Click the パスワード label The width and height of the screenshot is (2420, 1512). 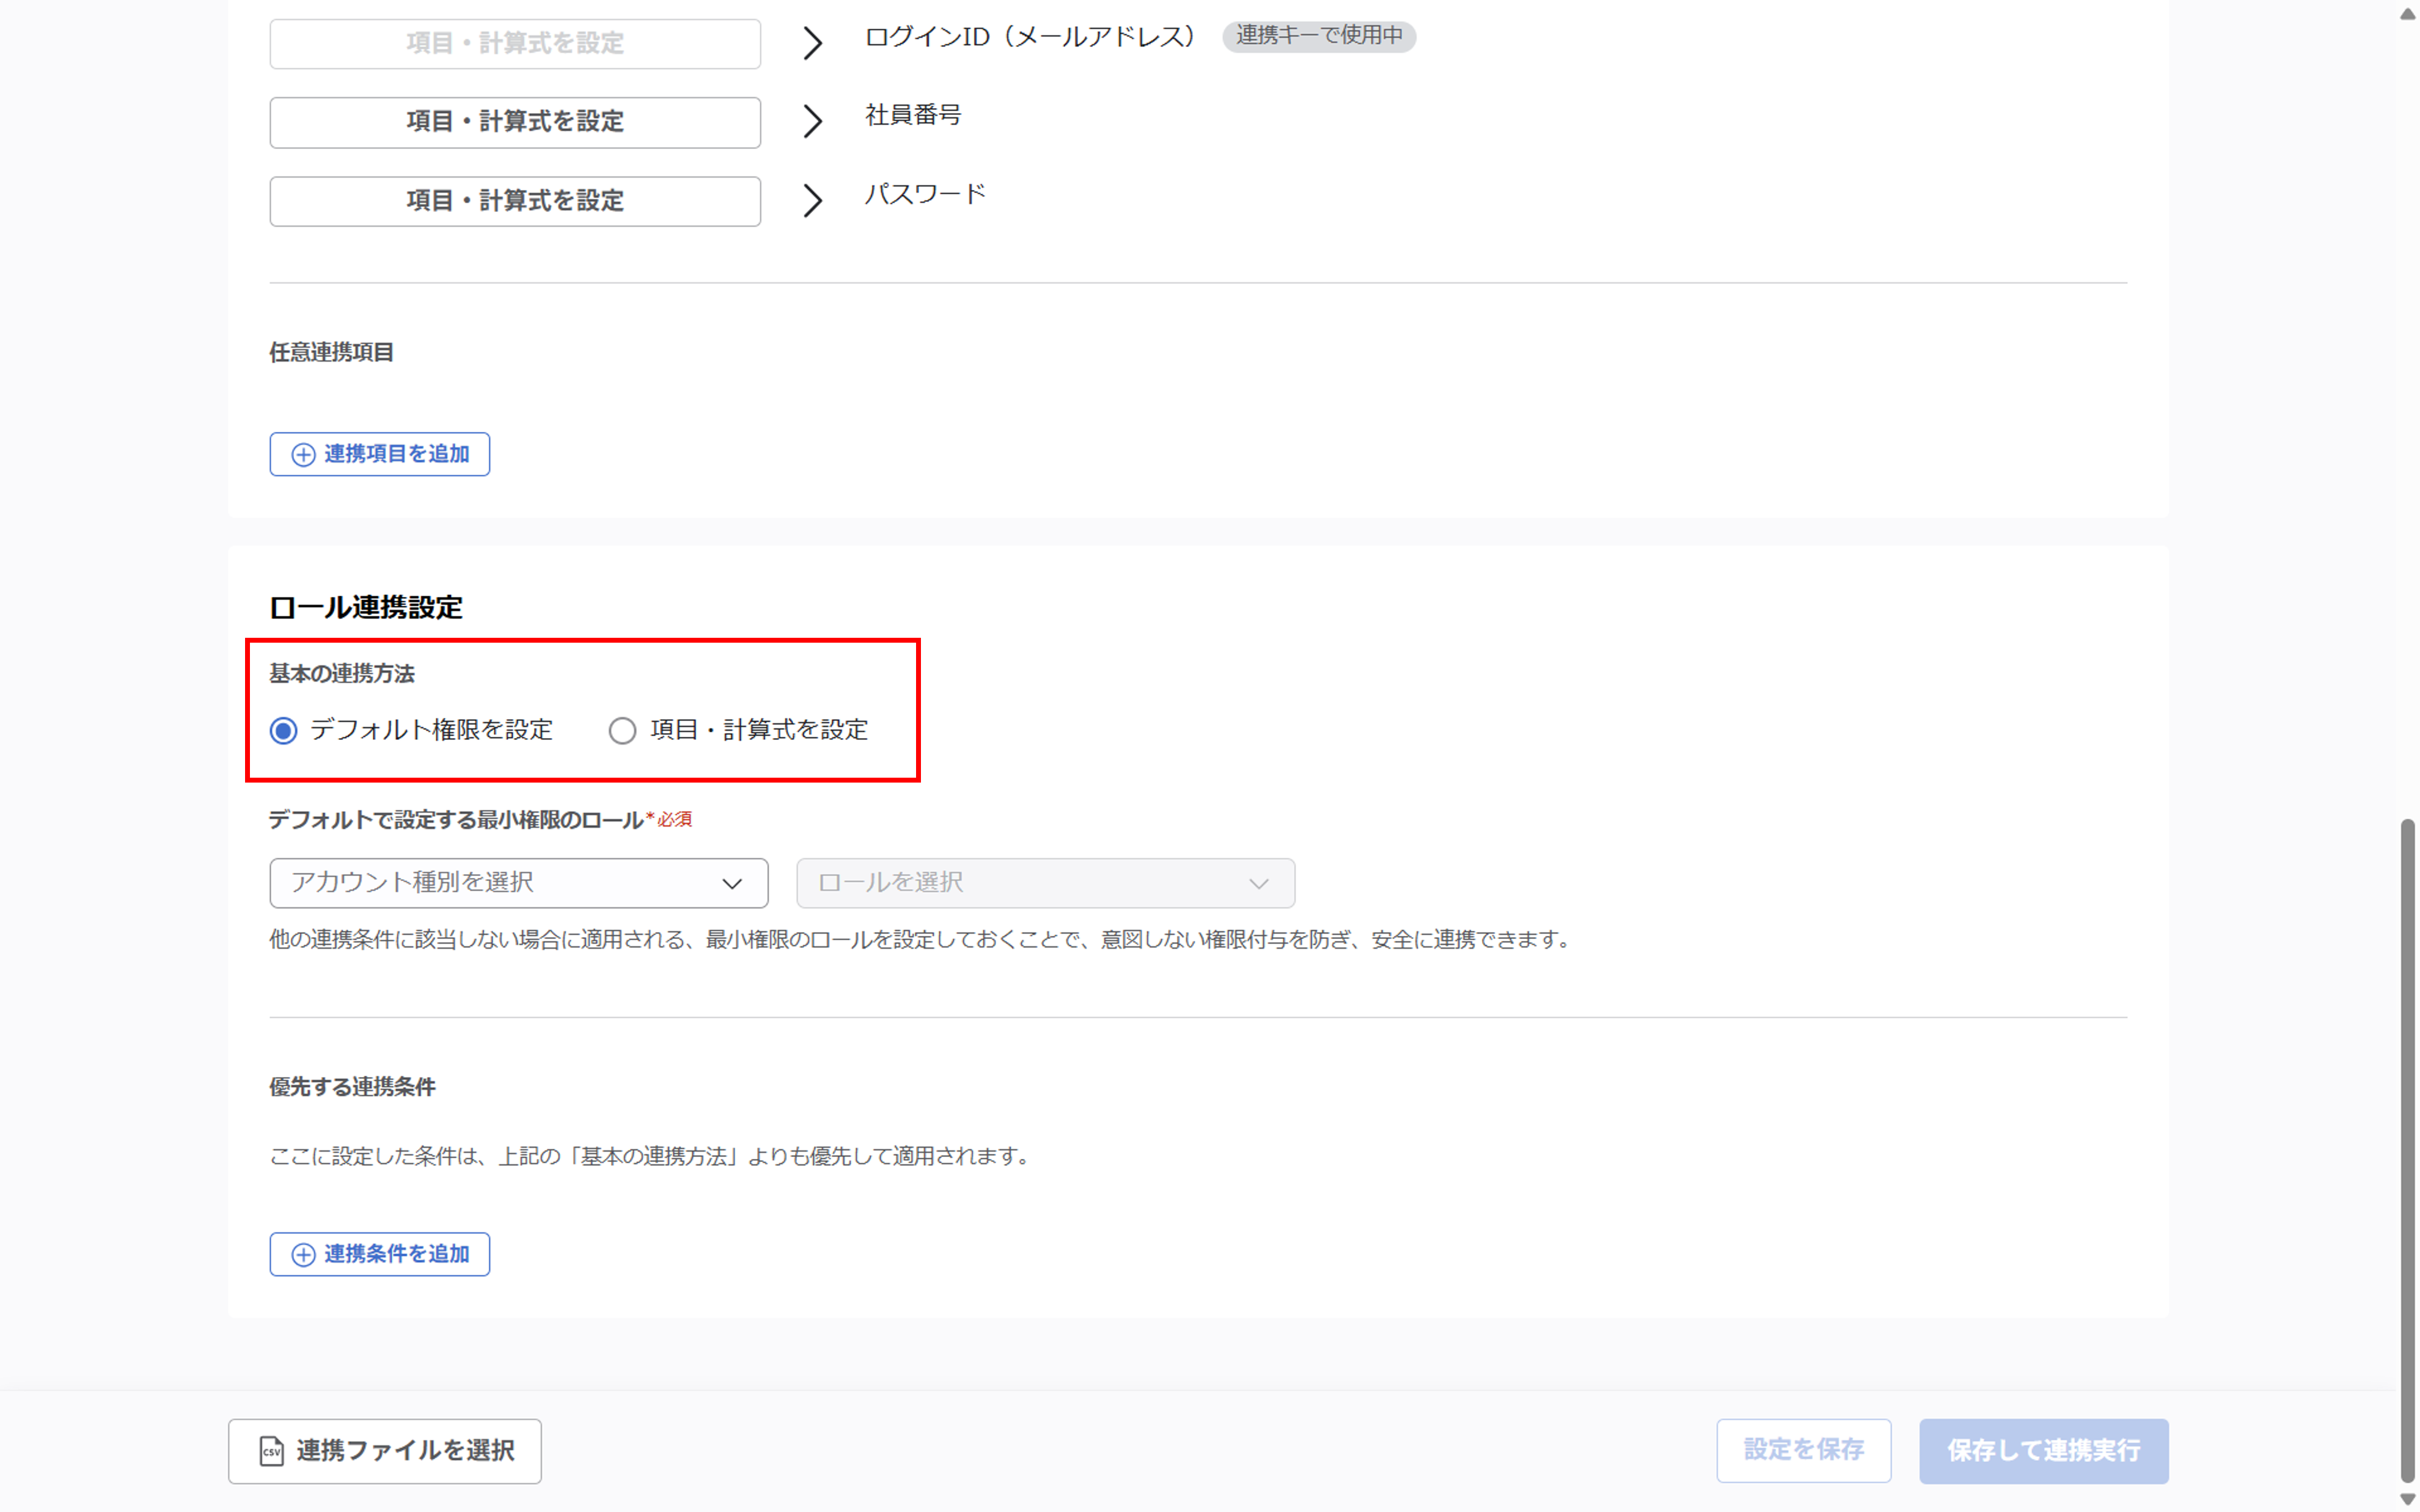point(925,194)
